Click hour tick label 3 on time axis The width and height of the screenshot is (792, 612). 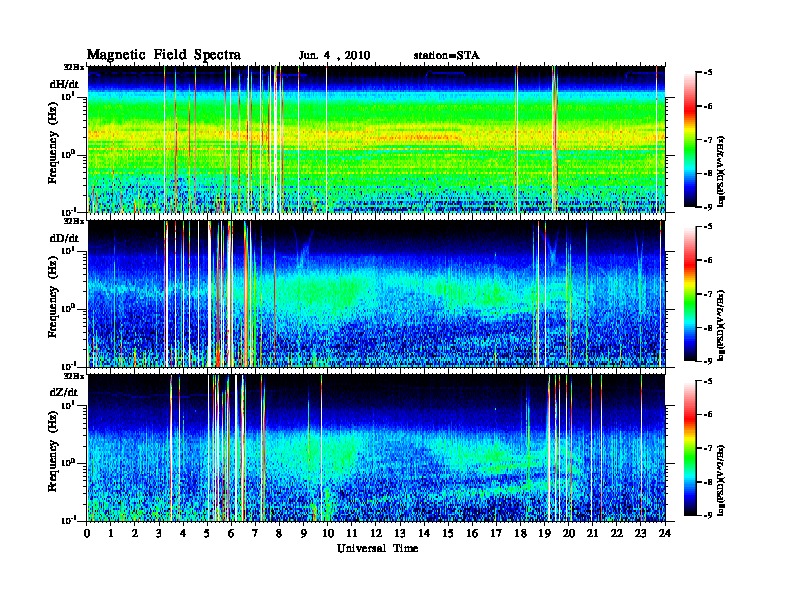click(x=160, y=533)
